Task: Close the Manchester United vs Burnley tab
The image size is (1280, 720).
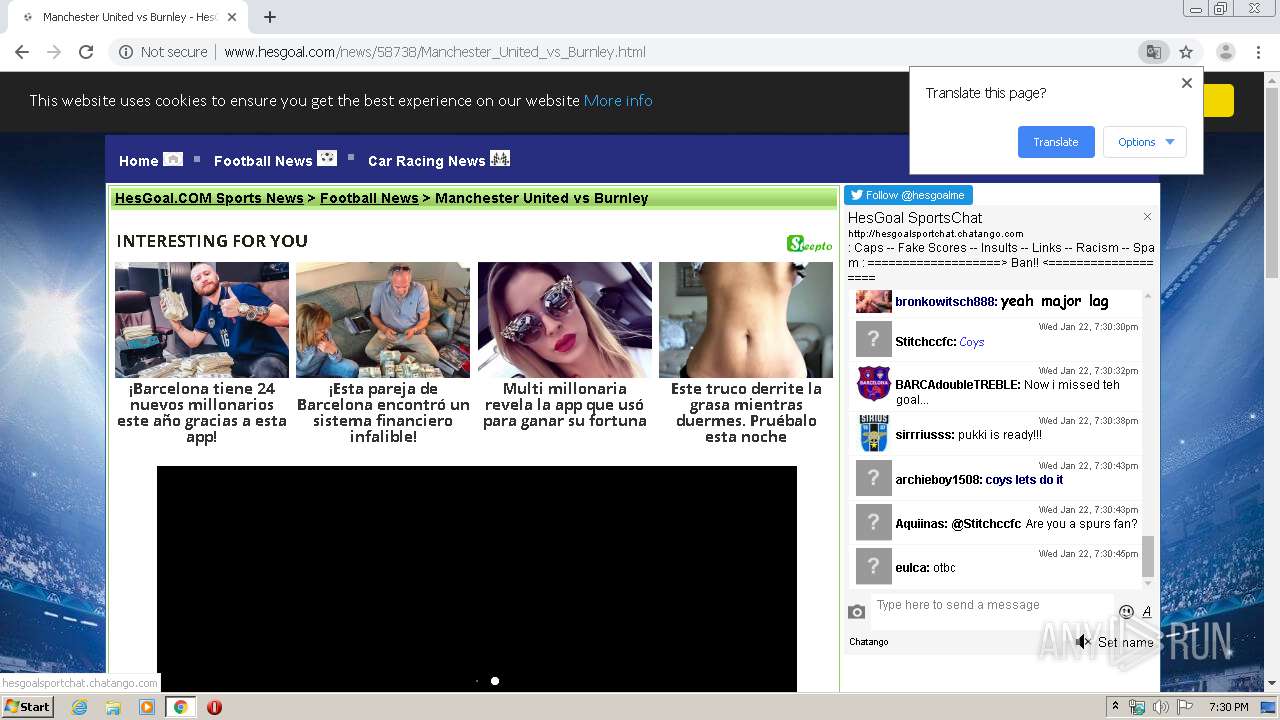Action: coord(232,17)
